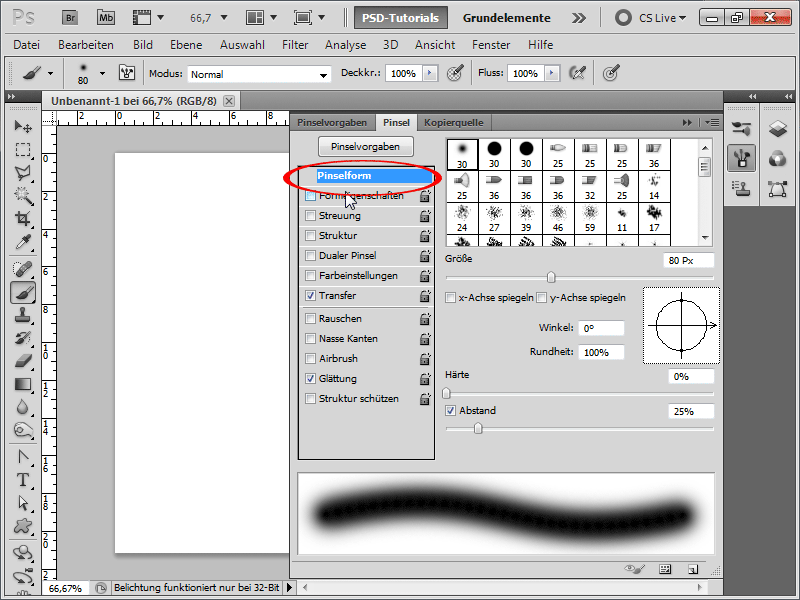This screenshot has width=800, height=600.
Task: Select the Eraser tool
Action: coord(23,361)
